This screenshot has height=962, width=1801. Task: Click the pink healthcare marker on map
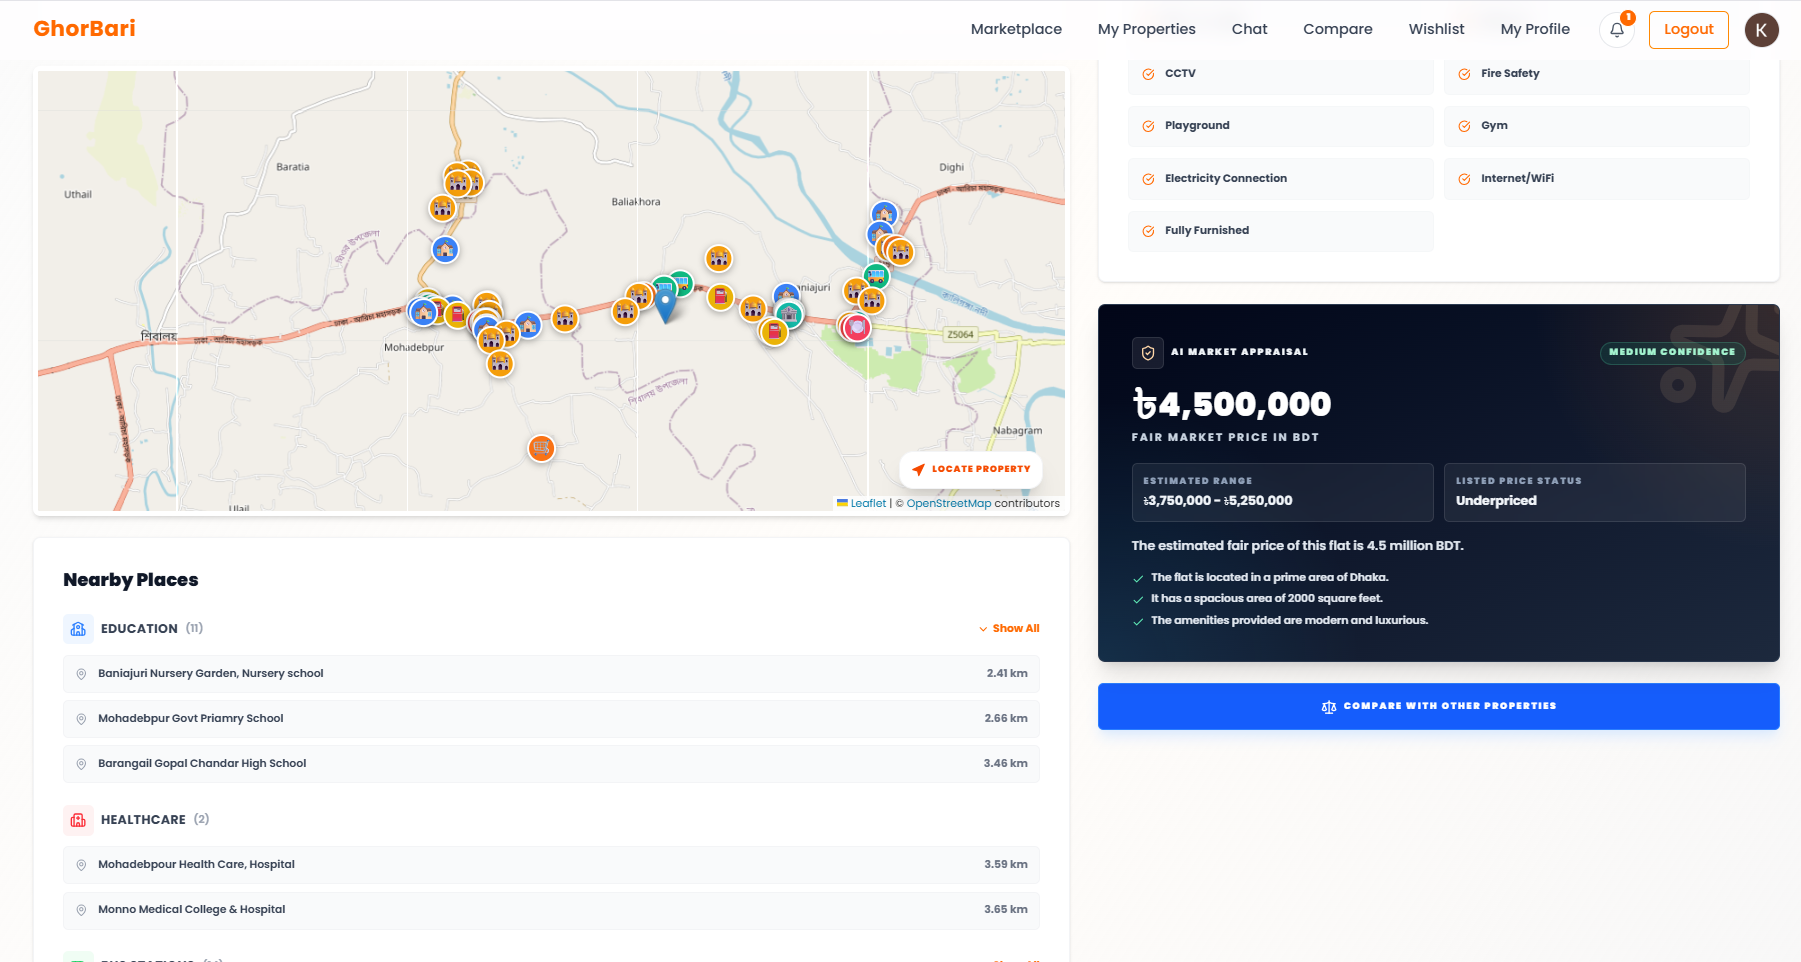857,327
